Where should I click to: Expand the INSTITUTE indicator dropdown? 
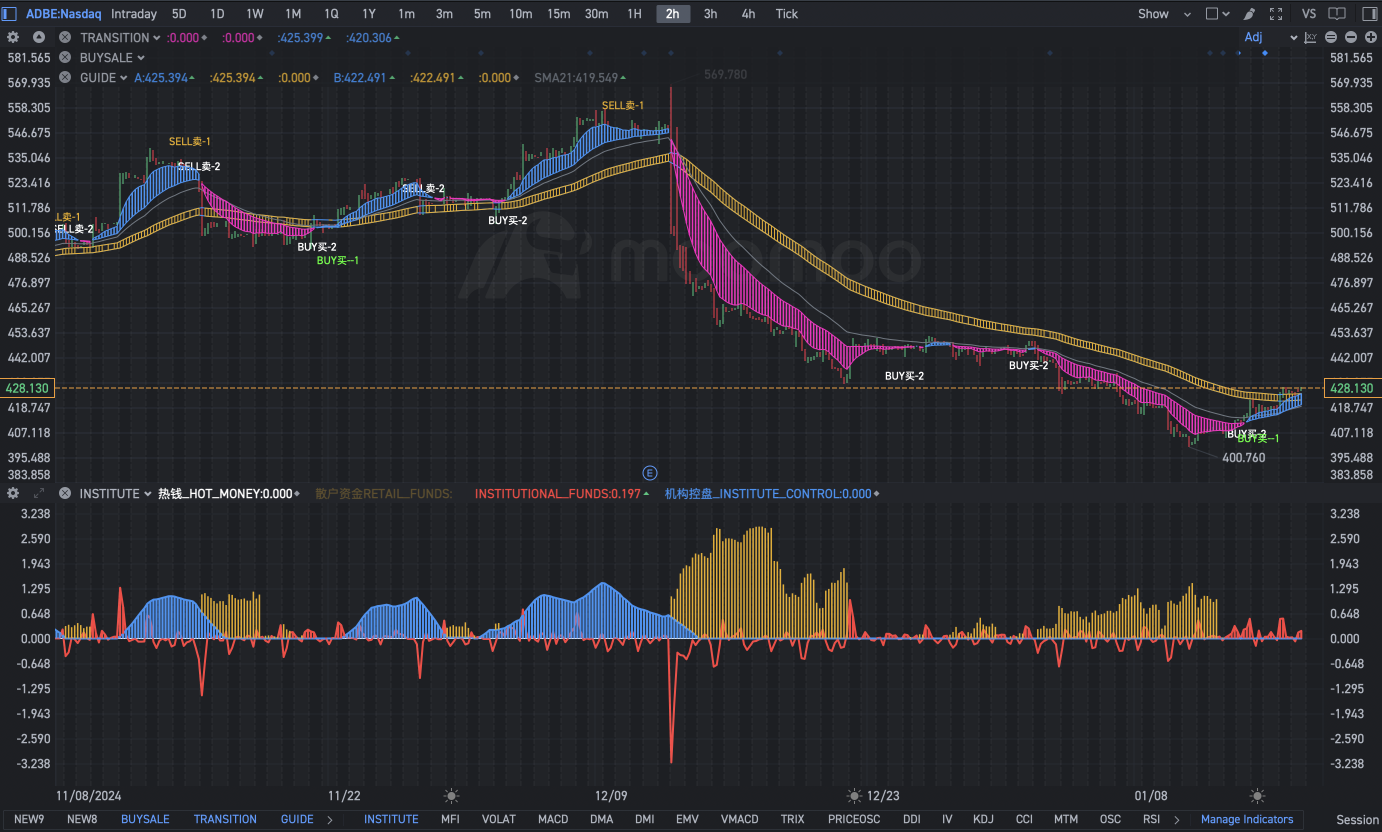tap(147, 494)
